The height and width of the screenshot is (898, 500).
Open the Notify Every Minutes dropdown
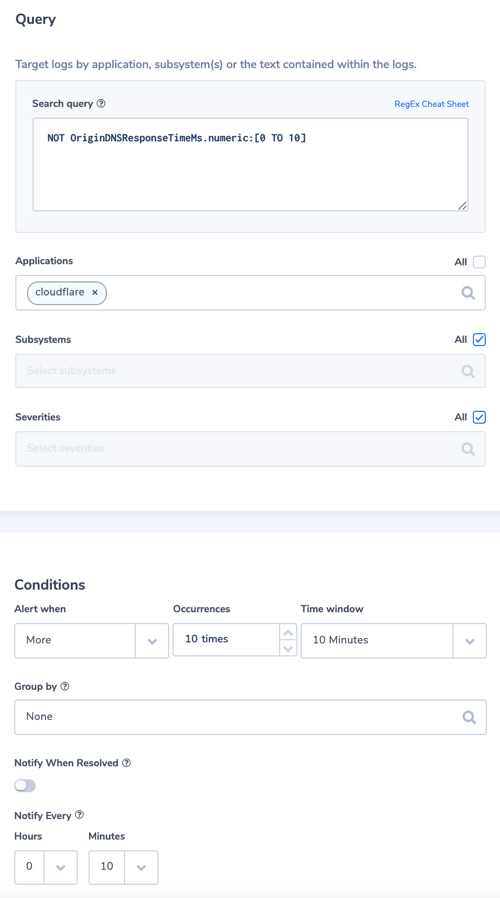[123, 867]
